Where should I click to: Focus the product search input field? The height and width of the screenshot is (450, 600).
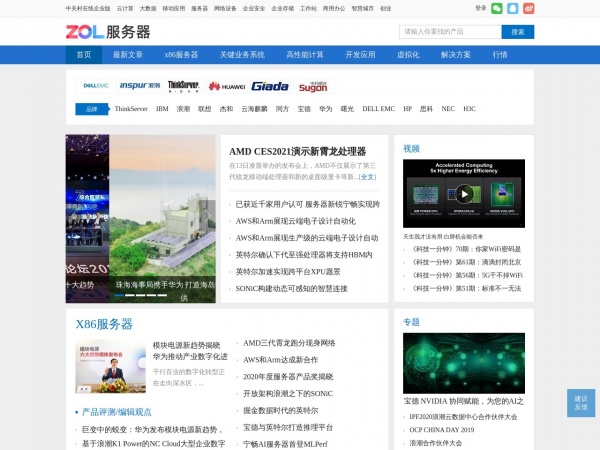(450, 32)
